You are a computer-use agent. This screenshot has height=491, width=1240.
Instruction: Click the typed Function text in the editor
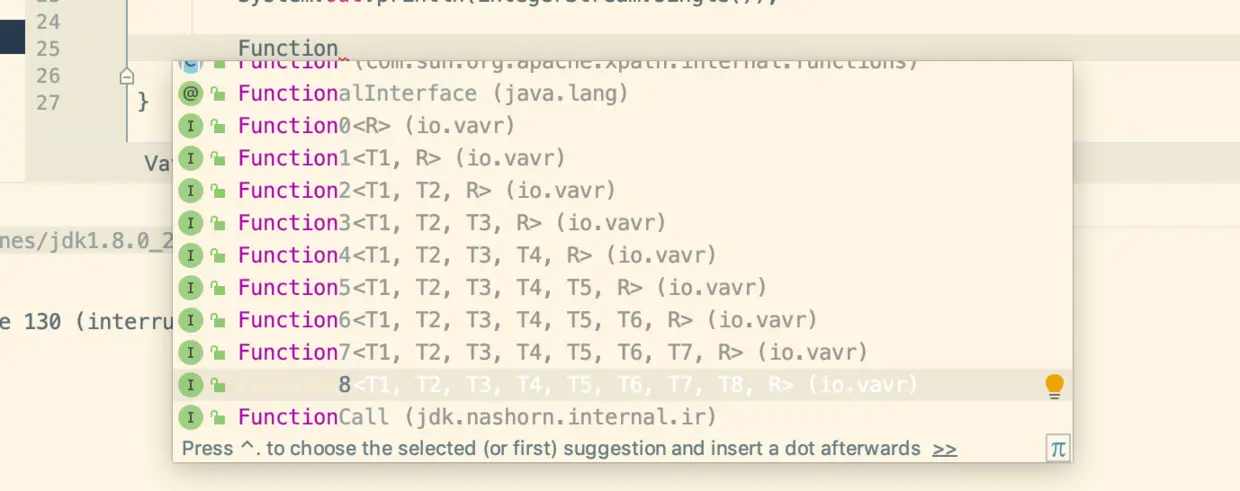pos(288,48)
